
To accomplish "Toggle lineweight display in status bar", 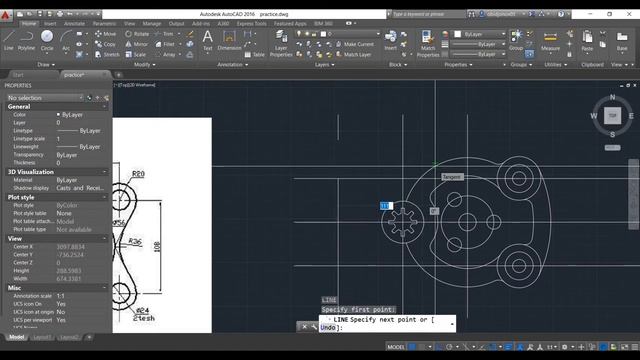I will coord(508,347).
